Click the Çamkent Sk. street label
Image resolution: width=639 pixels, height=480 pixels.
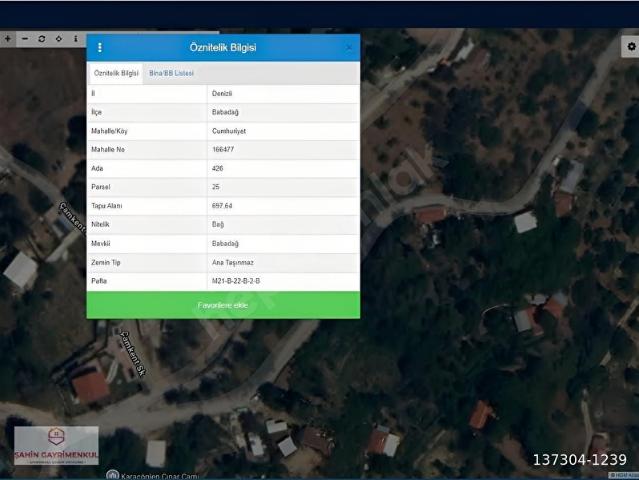tap(133, 353)
